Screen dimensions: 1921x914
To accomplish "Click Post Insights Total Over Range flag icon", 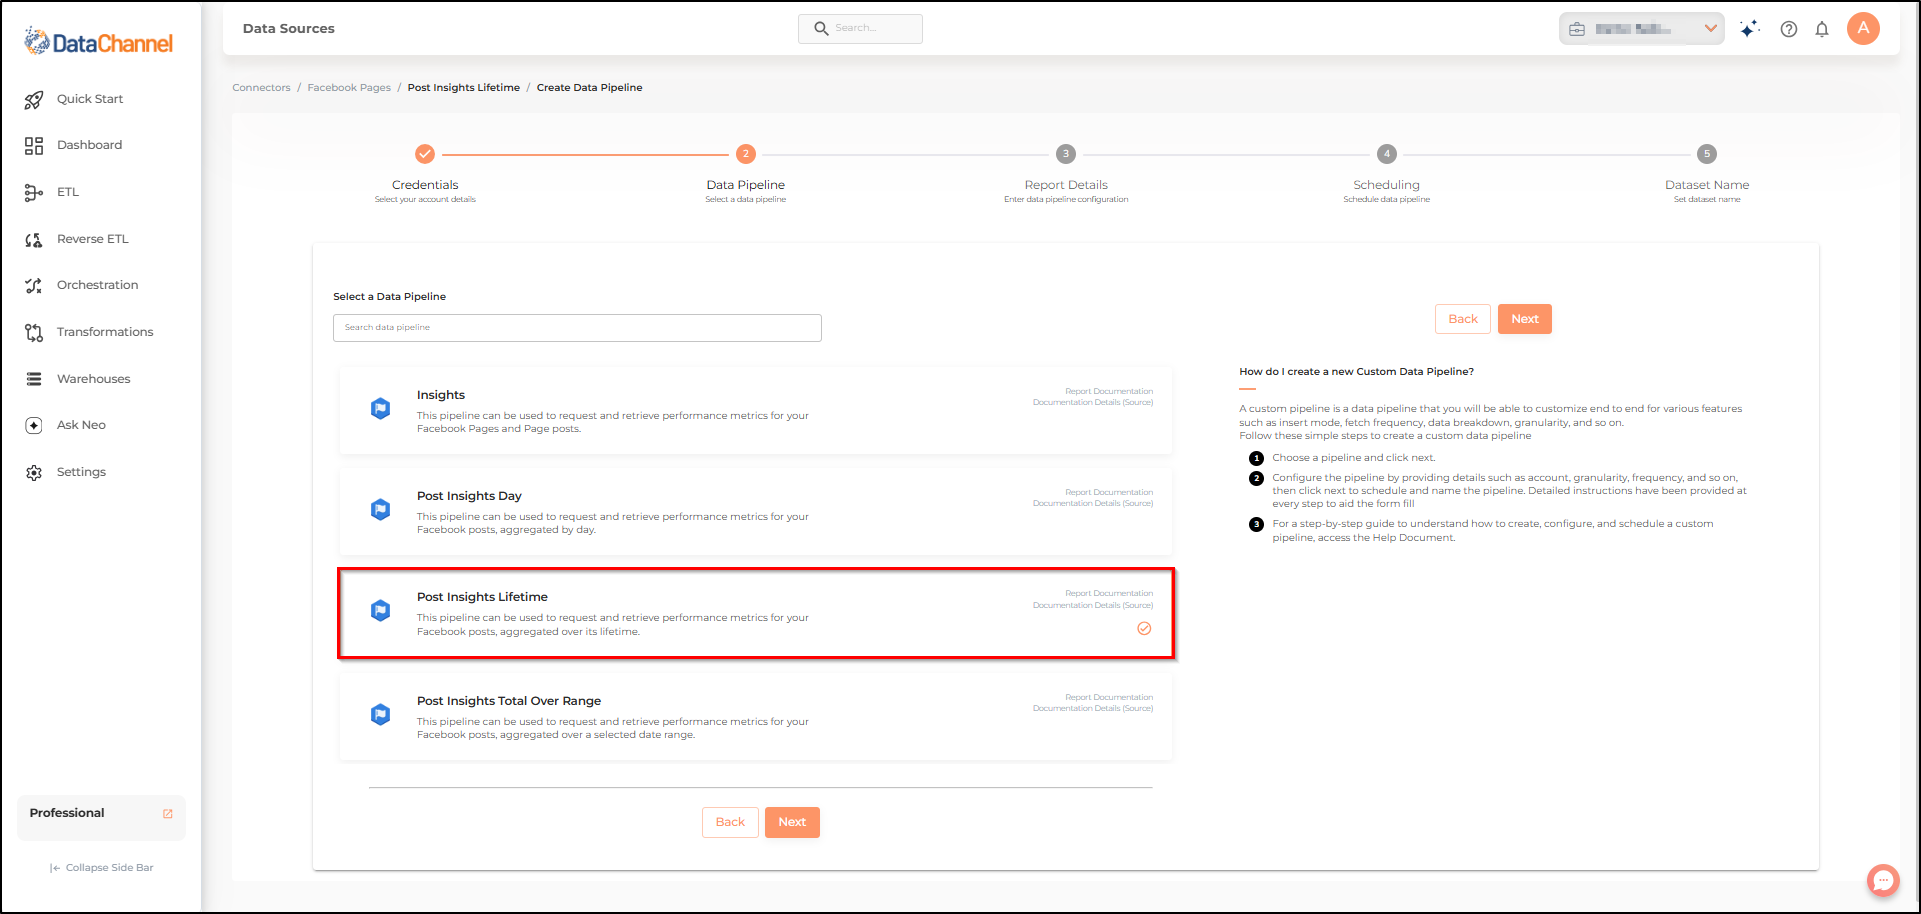I will coord(380,714).
